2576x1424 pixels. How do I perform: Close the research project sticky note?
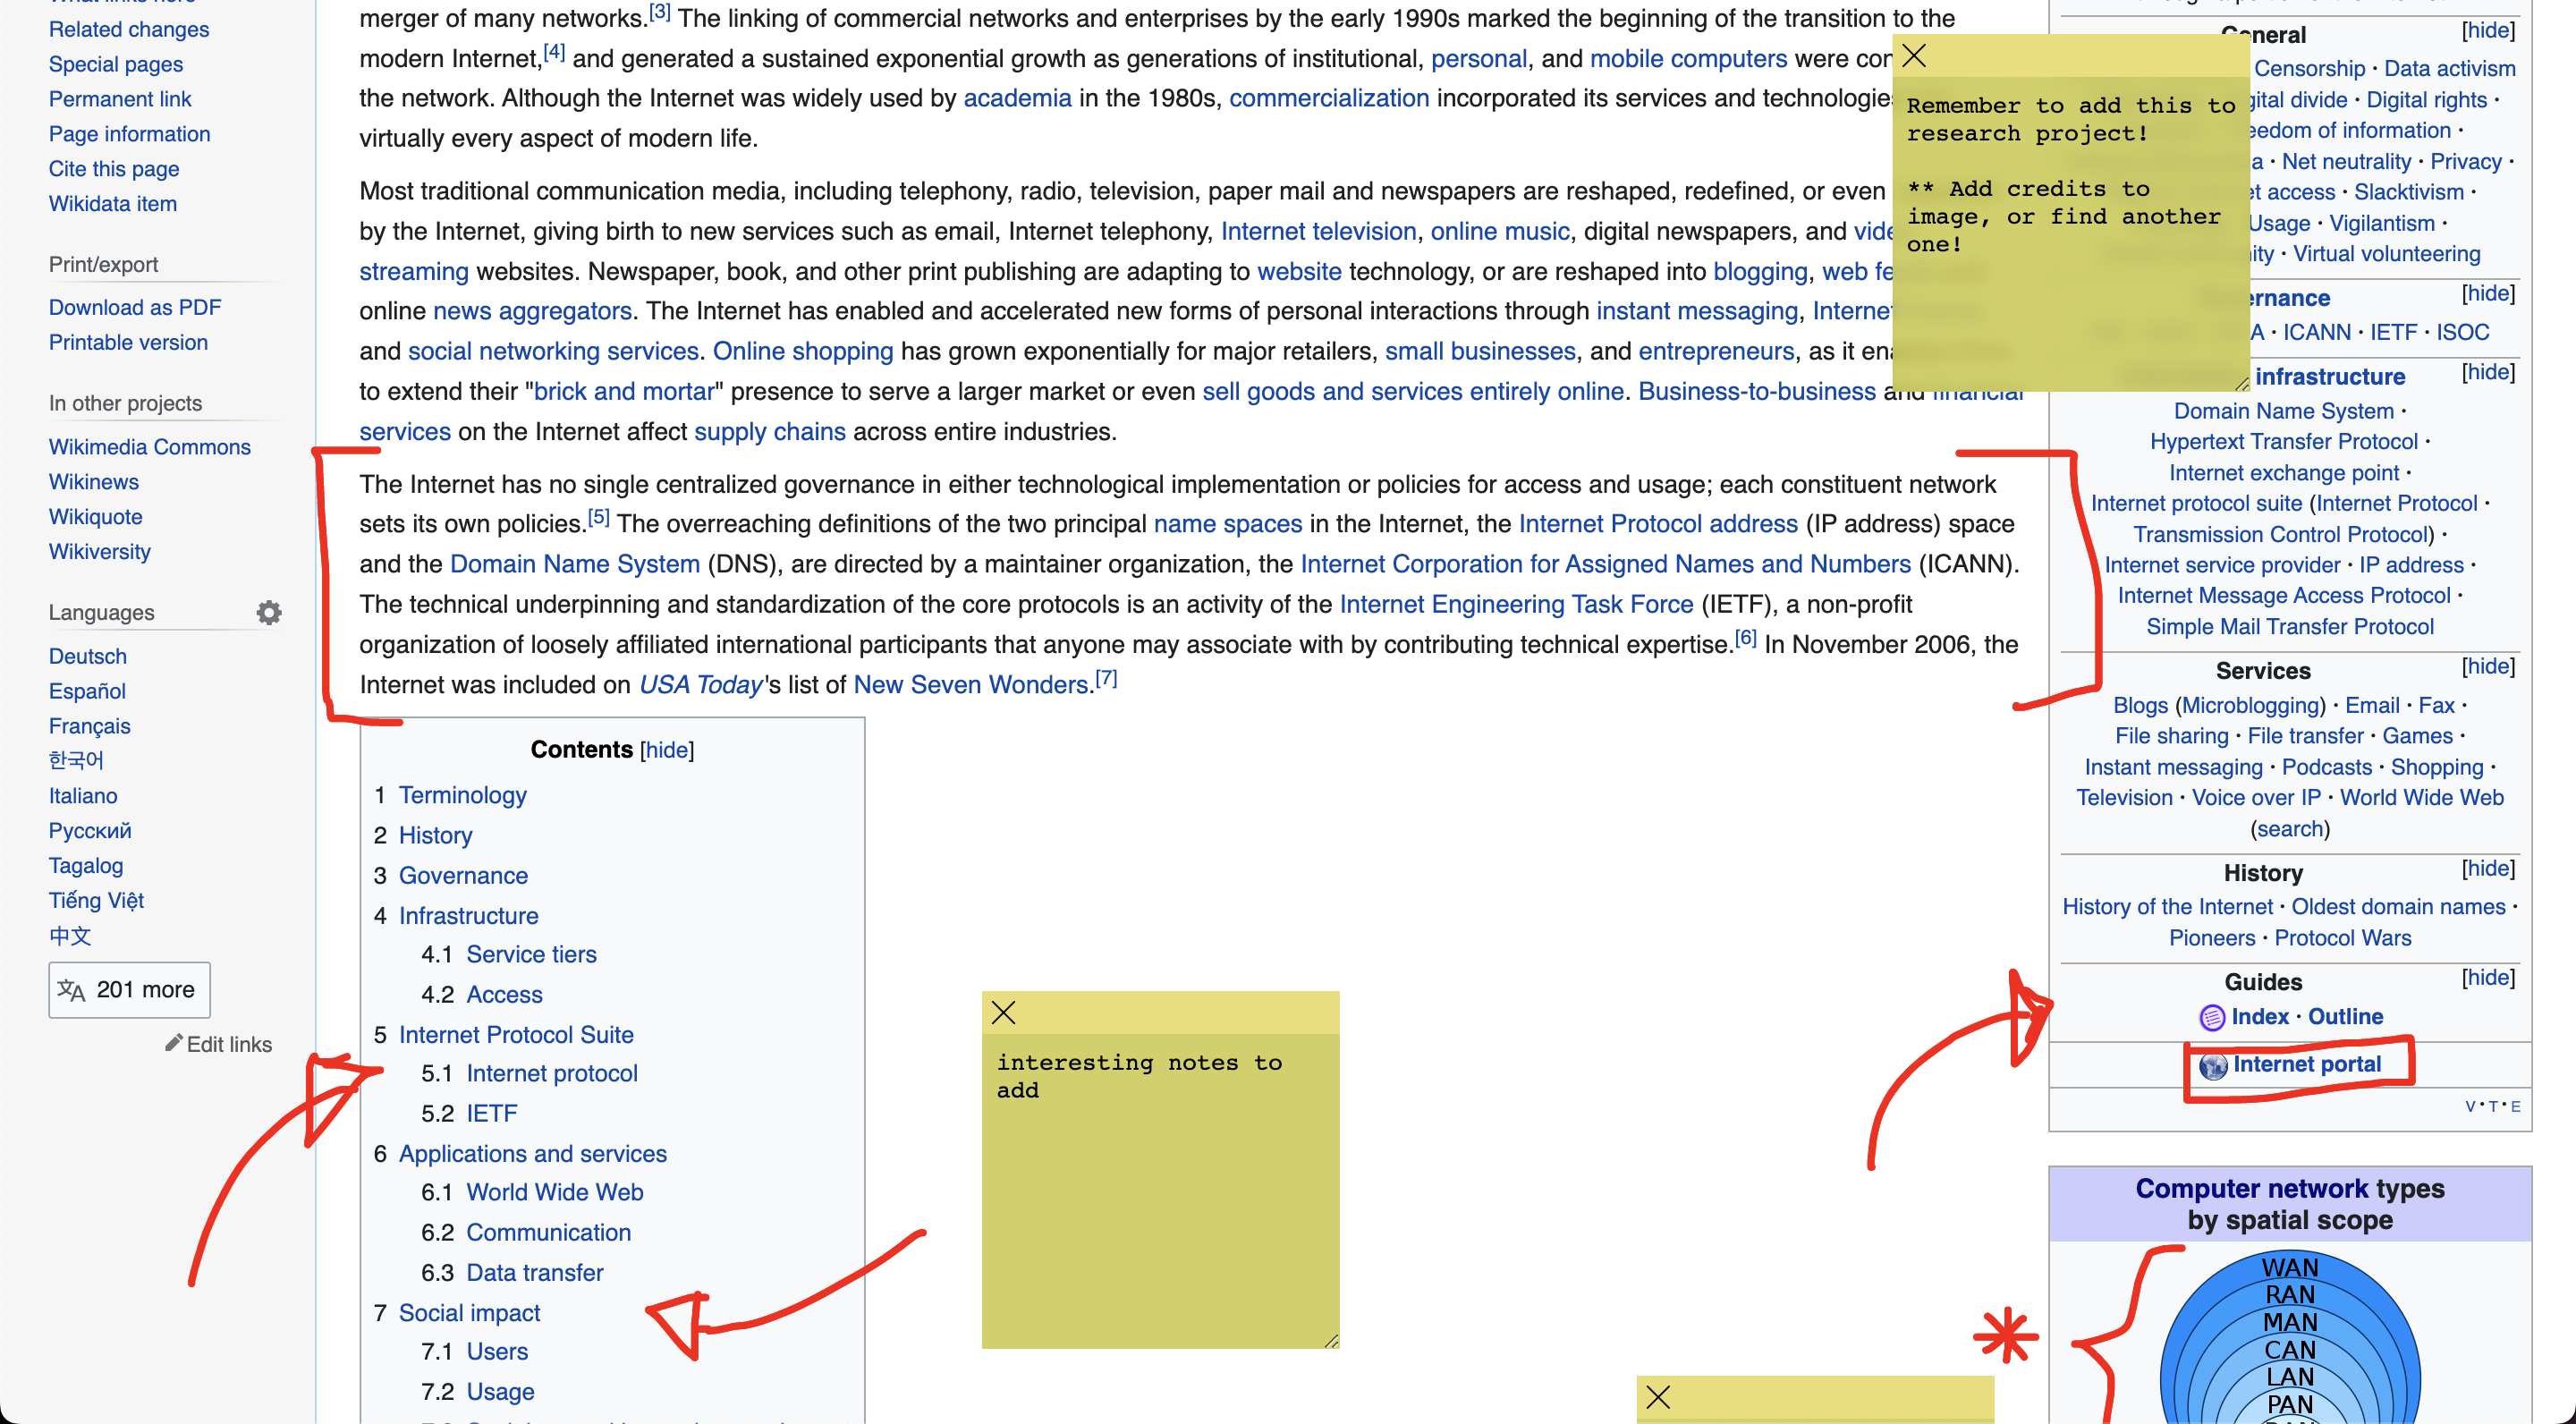click(1913, 56)
